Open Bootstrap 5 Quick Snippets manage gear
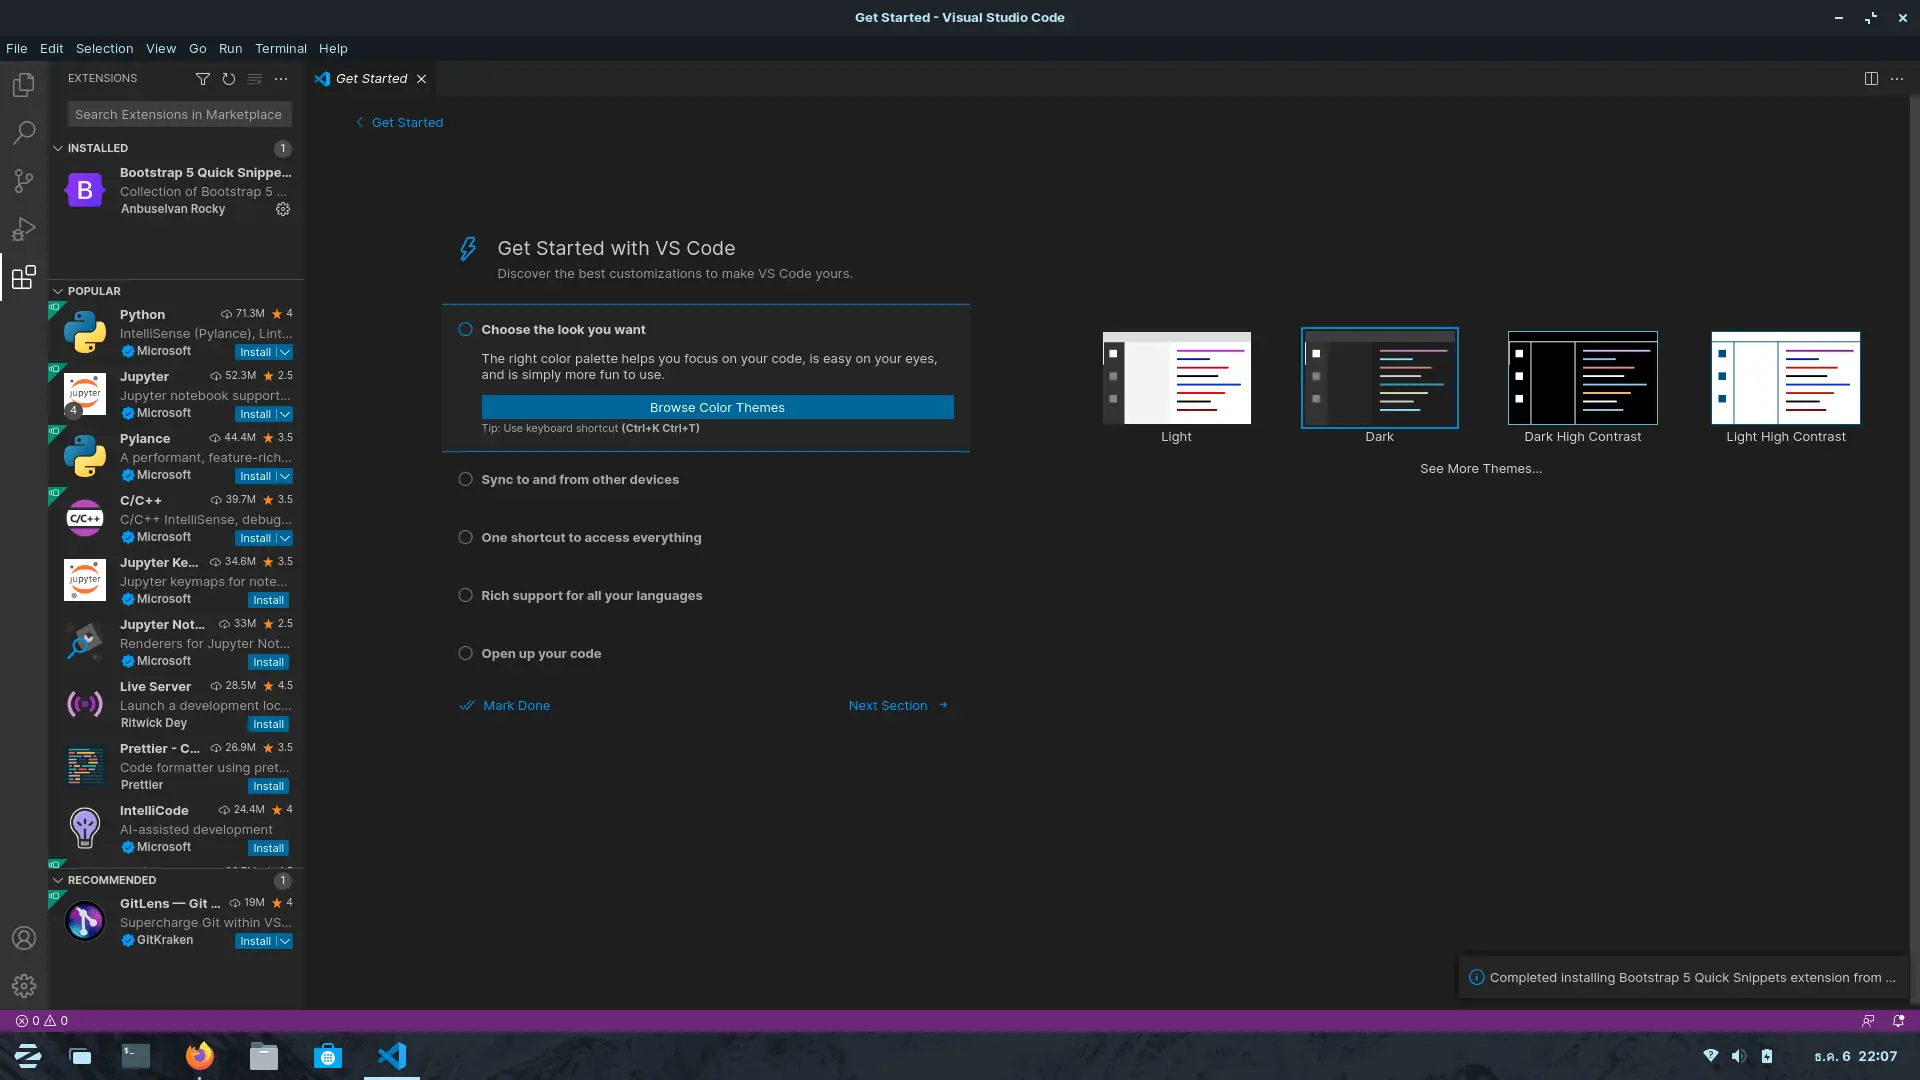 [283, 209]
